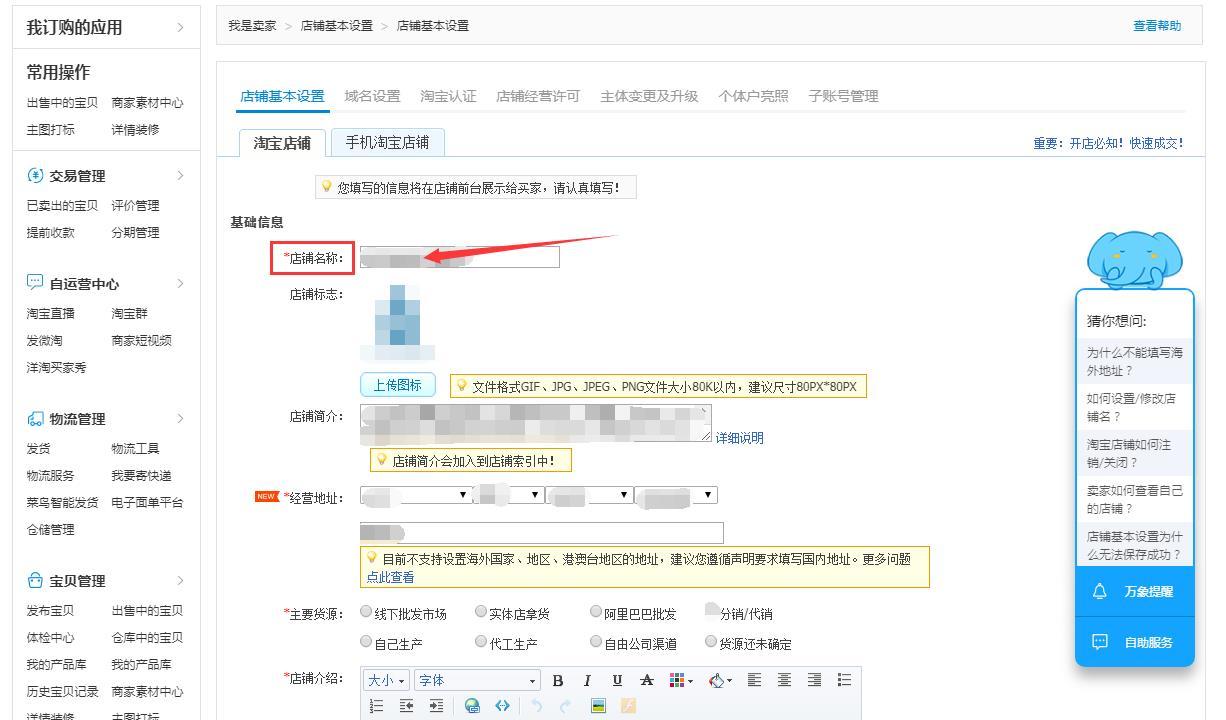The image size is (1226, 720).
Task: Select 实体店拿货 as the main source
Action: pos(481,612)
